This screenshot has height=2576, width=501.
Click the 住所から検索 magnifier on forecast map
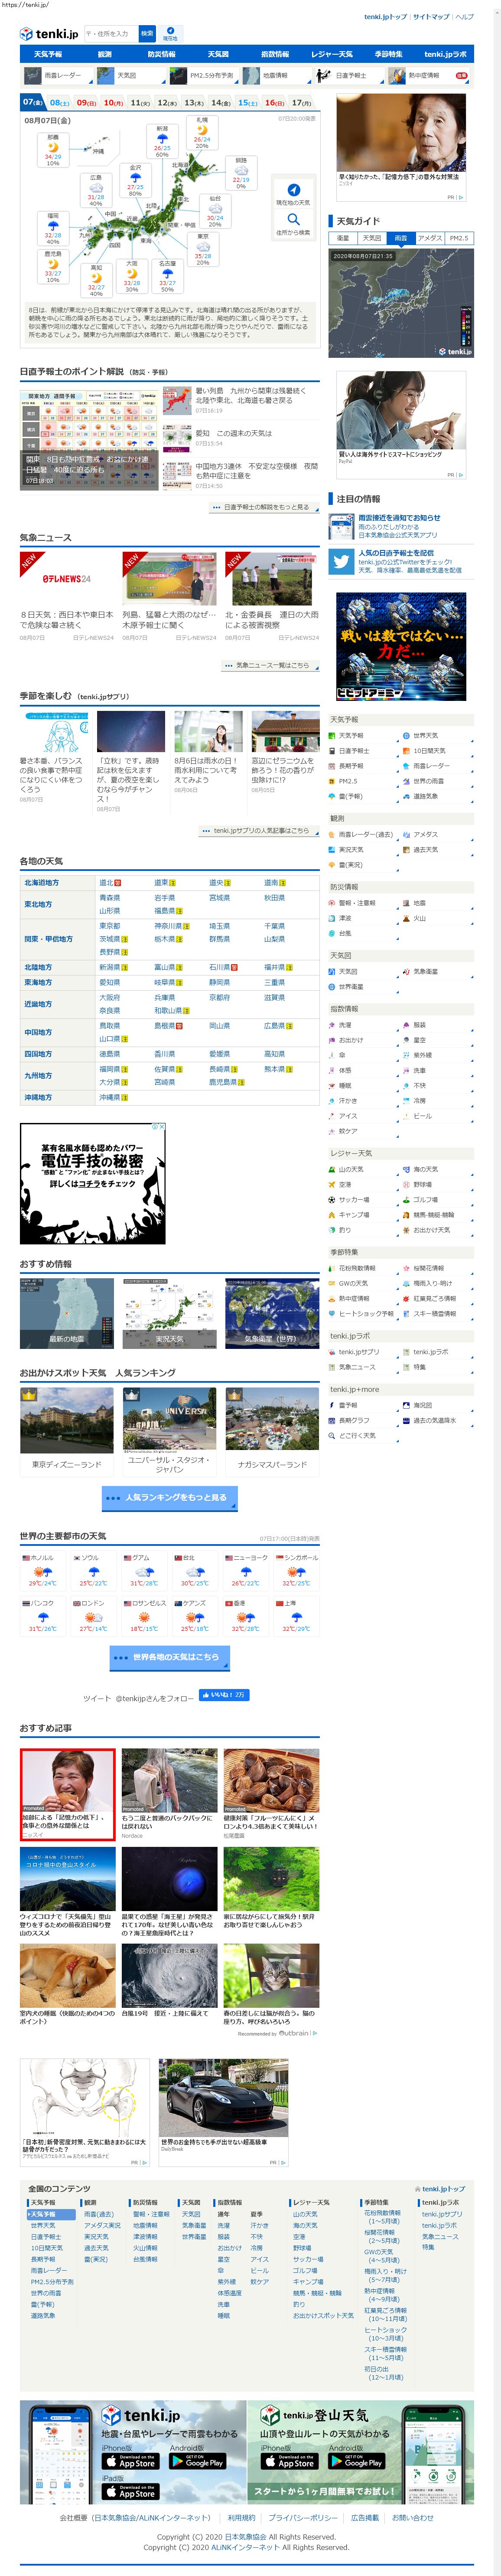[293, 220]
